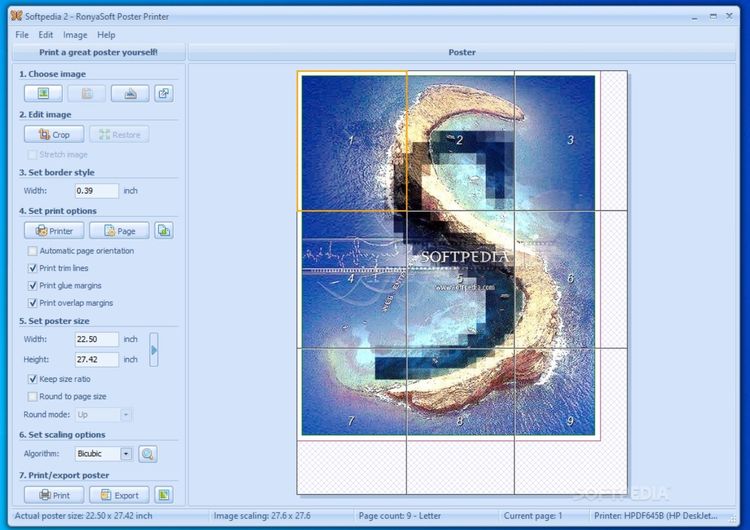The image size is (750, 530).
Task: Click the icon button next to Page
Action: (x=164, y=231)
